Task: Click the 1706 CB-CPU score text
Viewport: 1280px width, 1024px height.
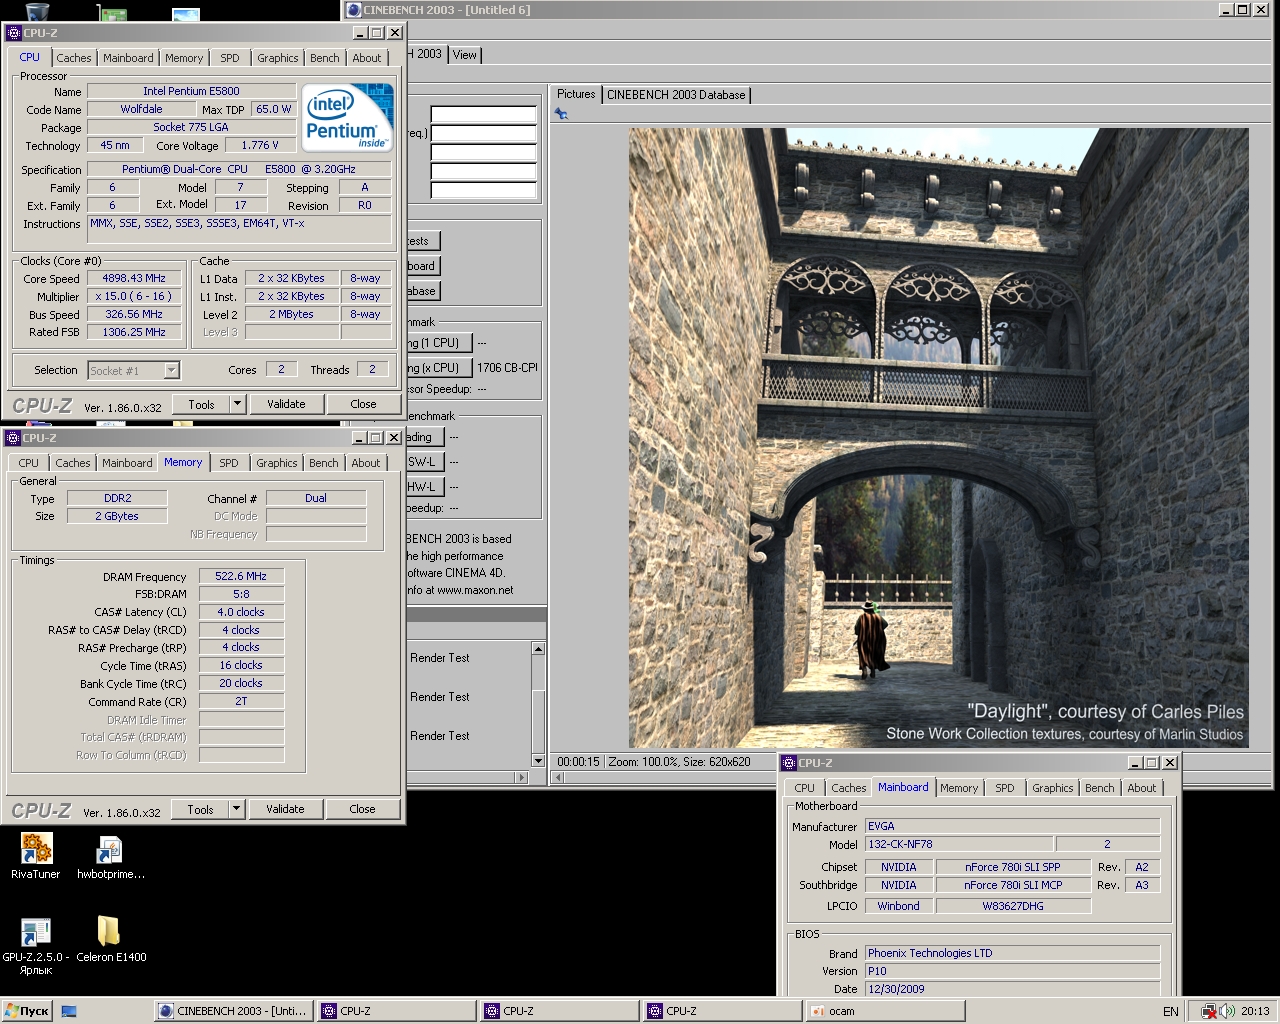Action: click(x=507, y=368)
